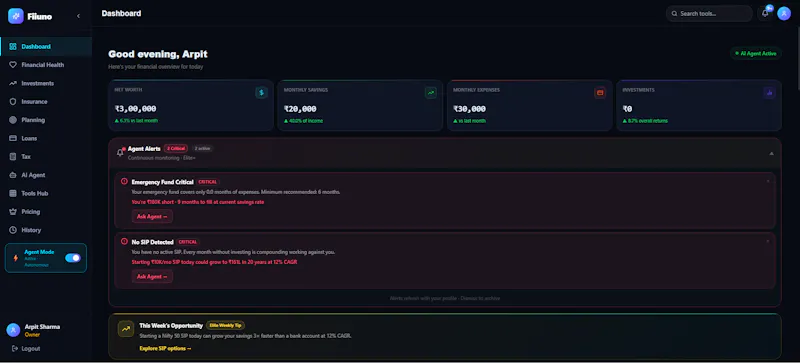Click the search magnifier icon
The image size is (800, 363).
[674, 14]
